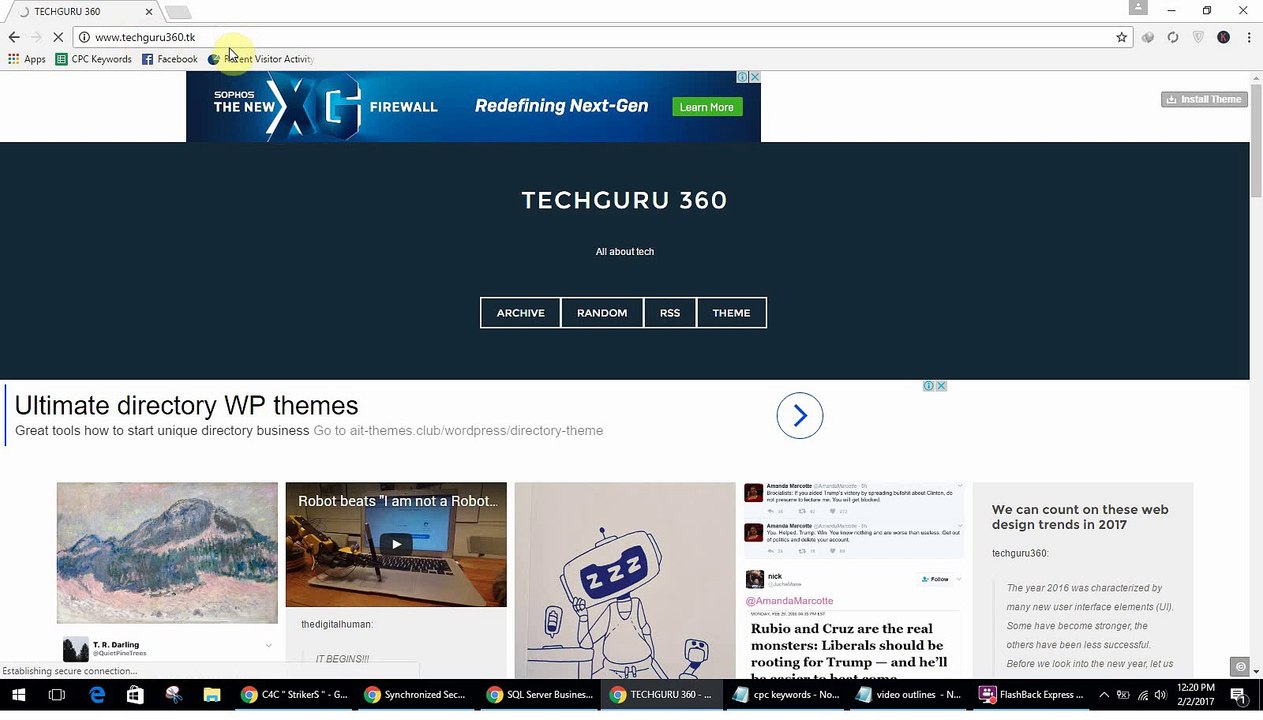This screenshot has width=1263, height=720.
Task: Click the blue arrow circle on directory ad
Action: [800, 416]
